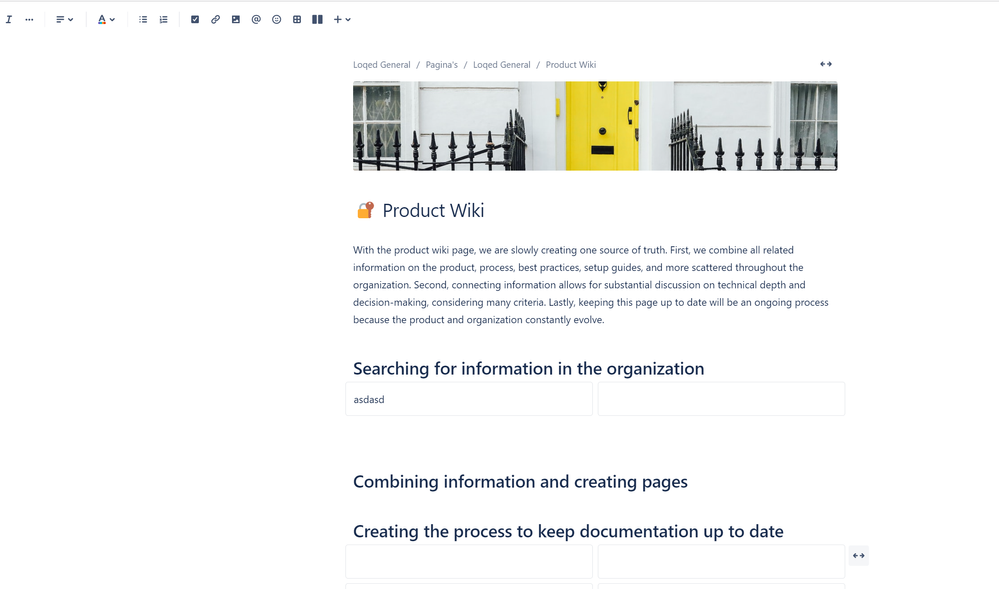Click the introduction paragraph text
Viewport: 999px width, 589px height.
point(591,285)
